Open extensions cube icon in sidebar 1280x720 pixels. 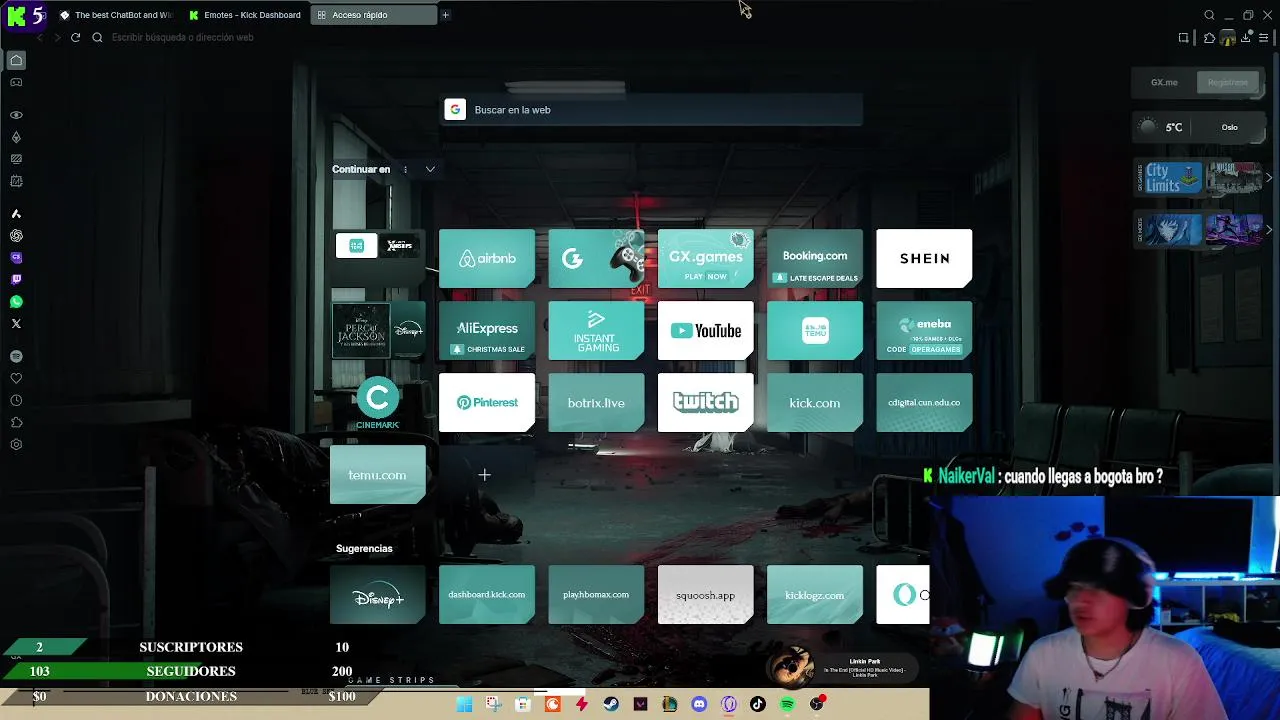[16, 422]
